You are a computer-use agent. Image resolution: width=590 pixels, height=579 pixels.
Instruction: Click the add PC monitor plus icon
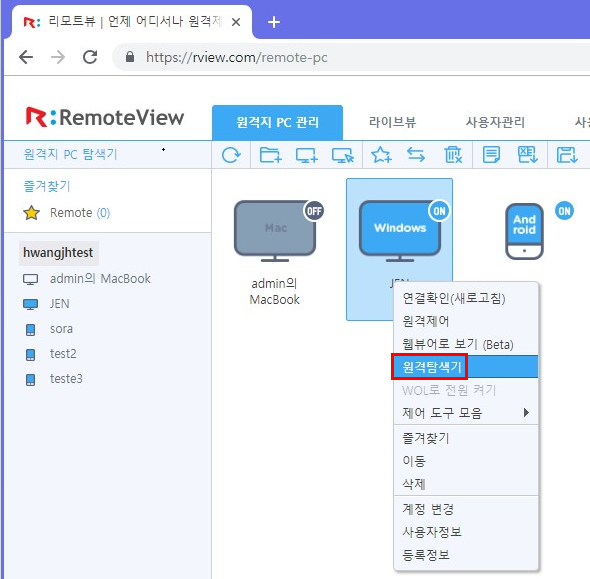click(306, 155)
